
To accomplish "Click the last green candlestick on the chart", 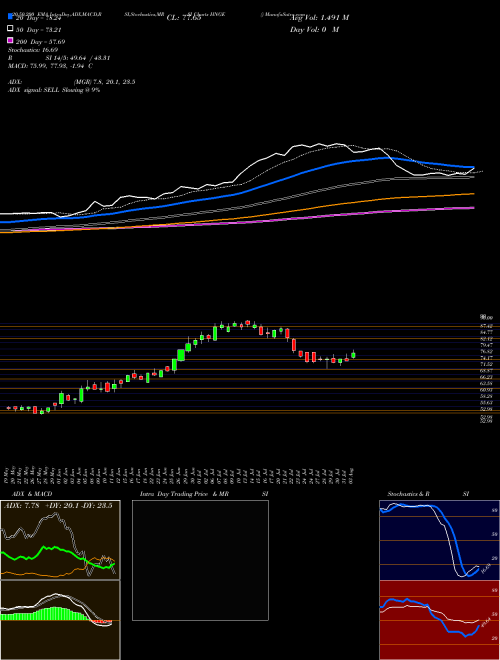I will click(353, 355).
